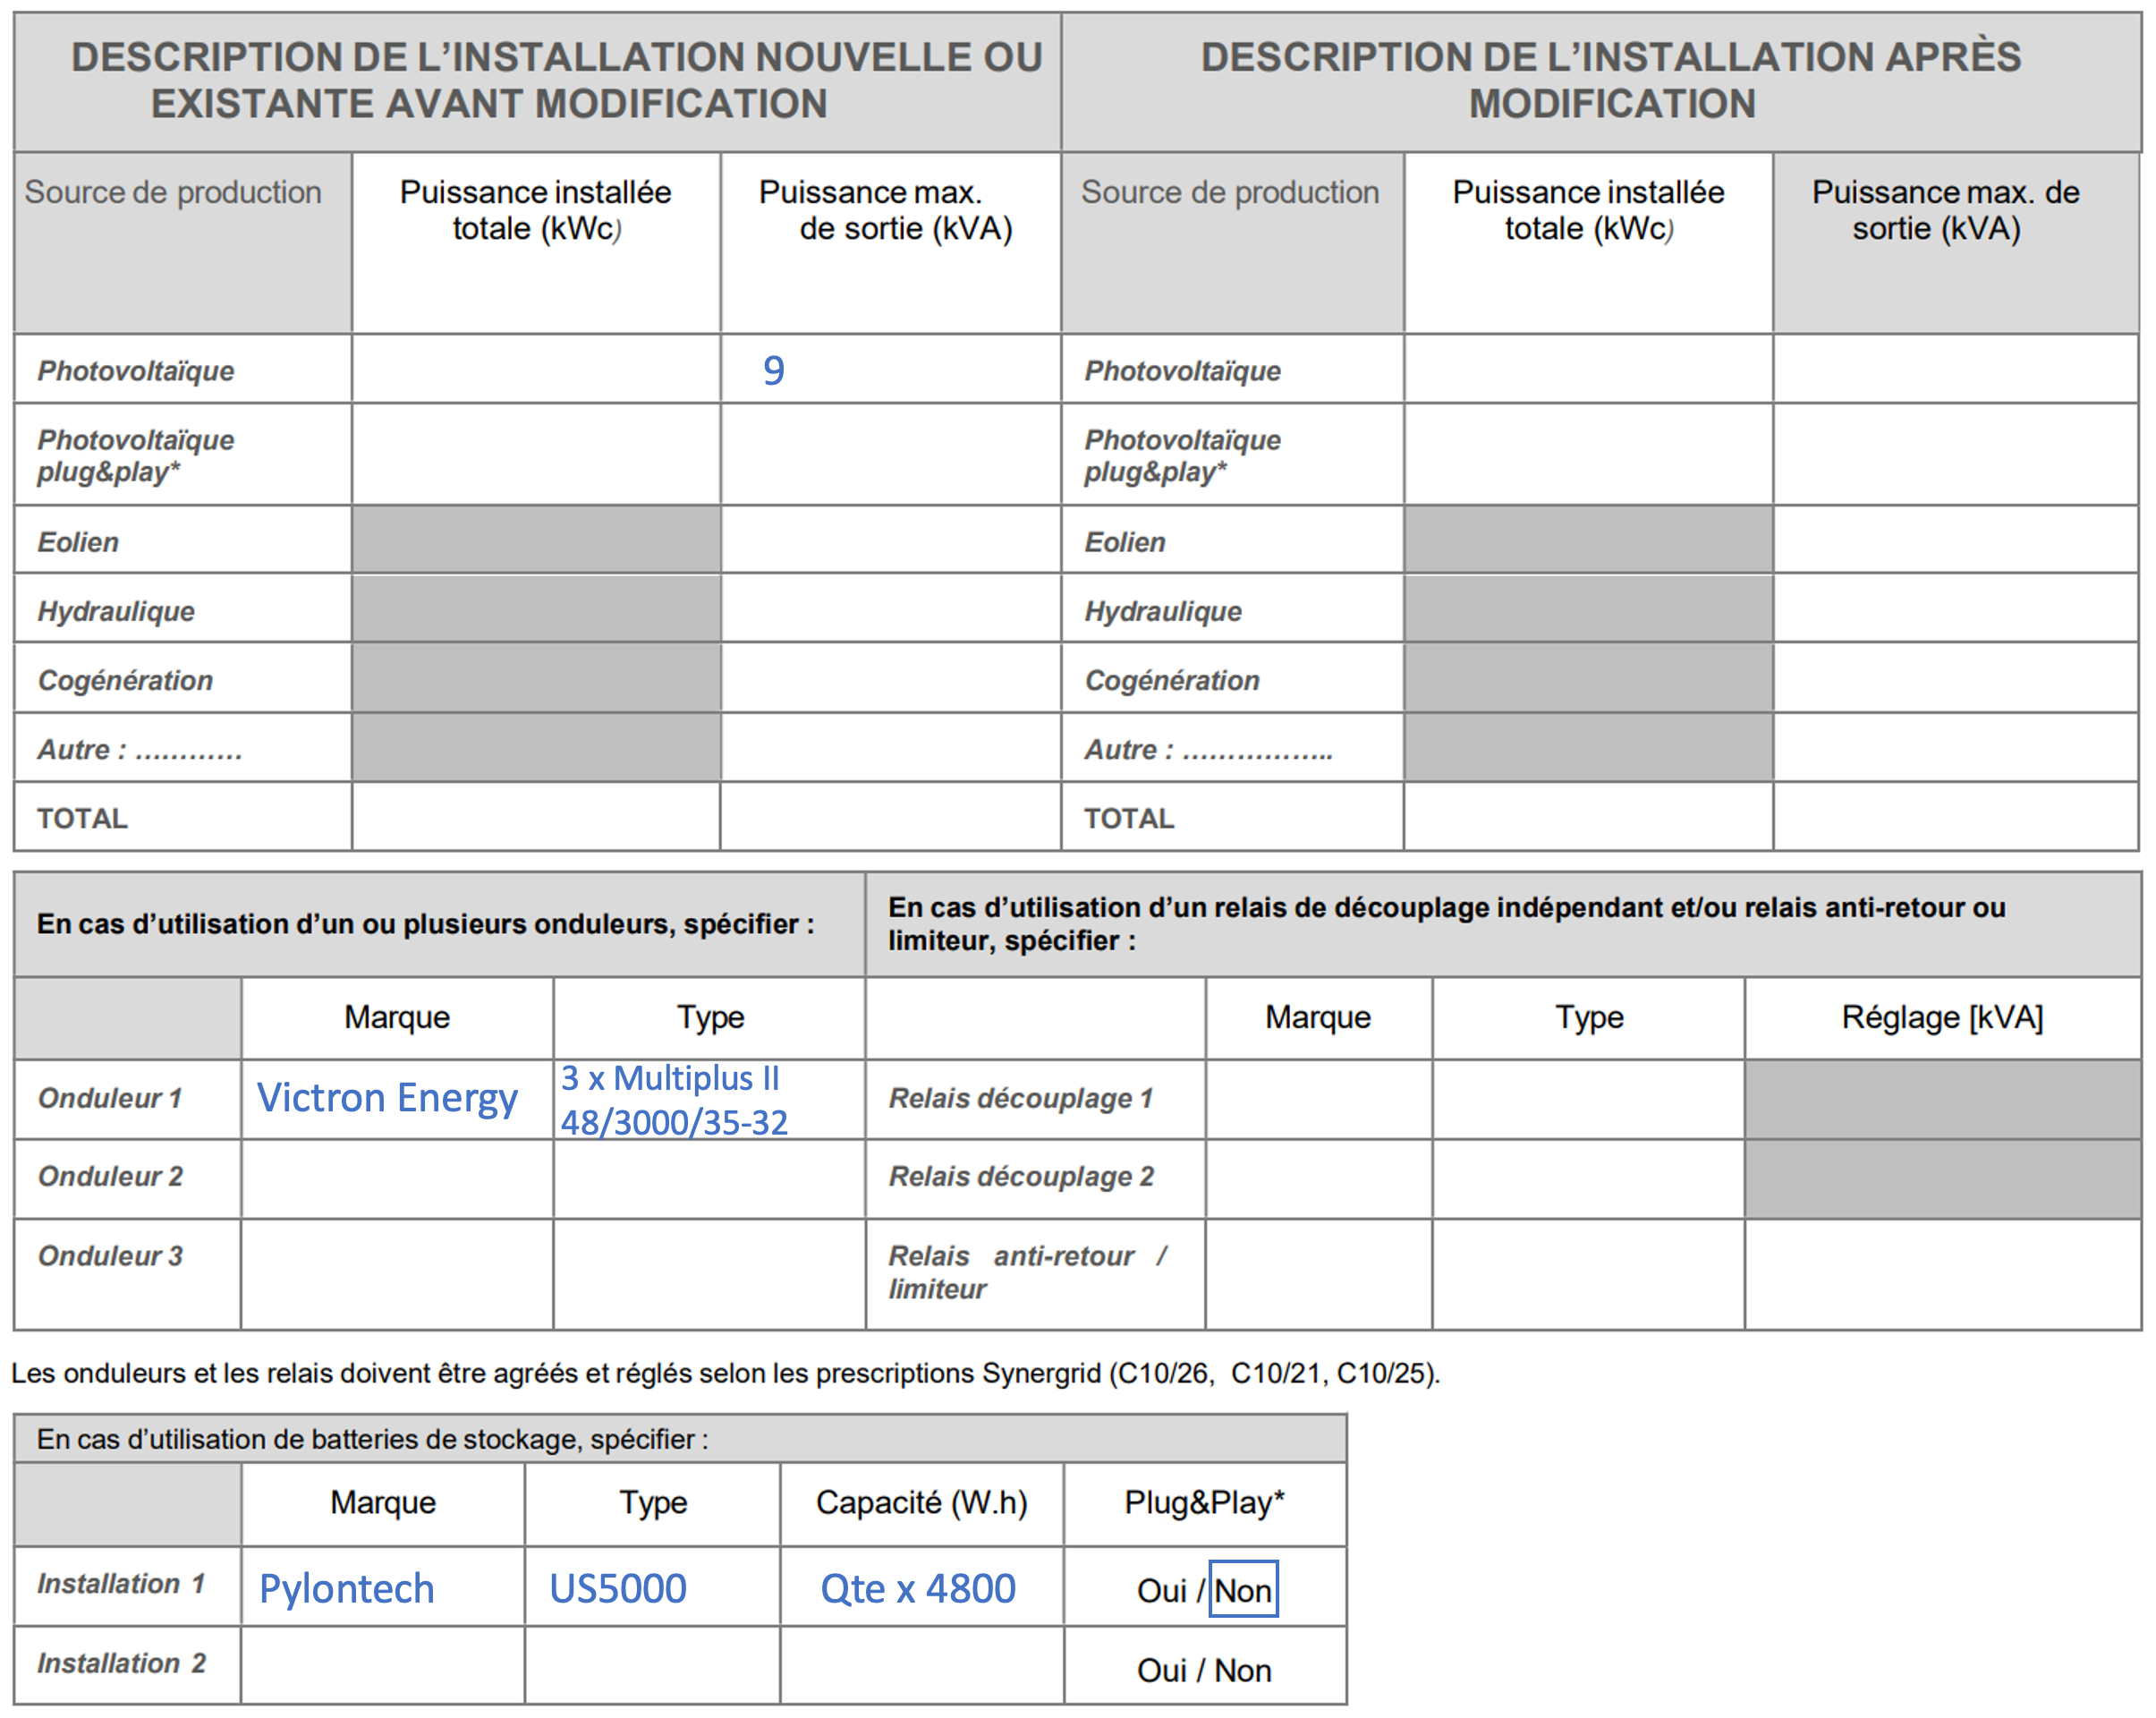
Task: Click Autre kVA field before modification
Action: click(x=890, y=747)
